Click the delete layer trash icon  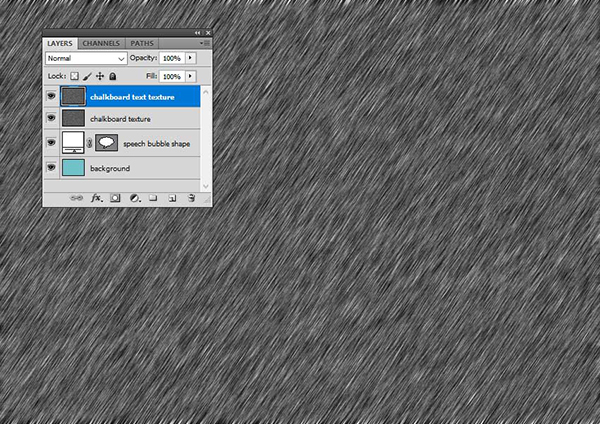[x=191, y=199]
